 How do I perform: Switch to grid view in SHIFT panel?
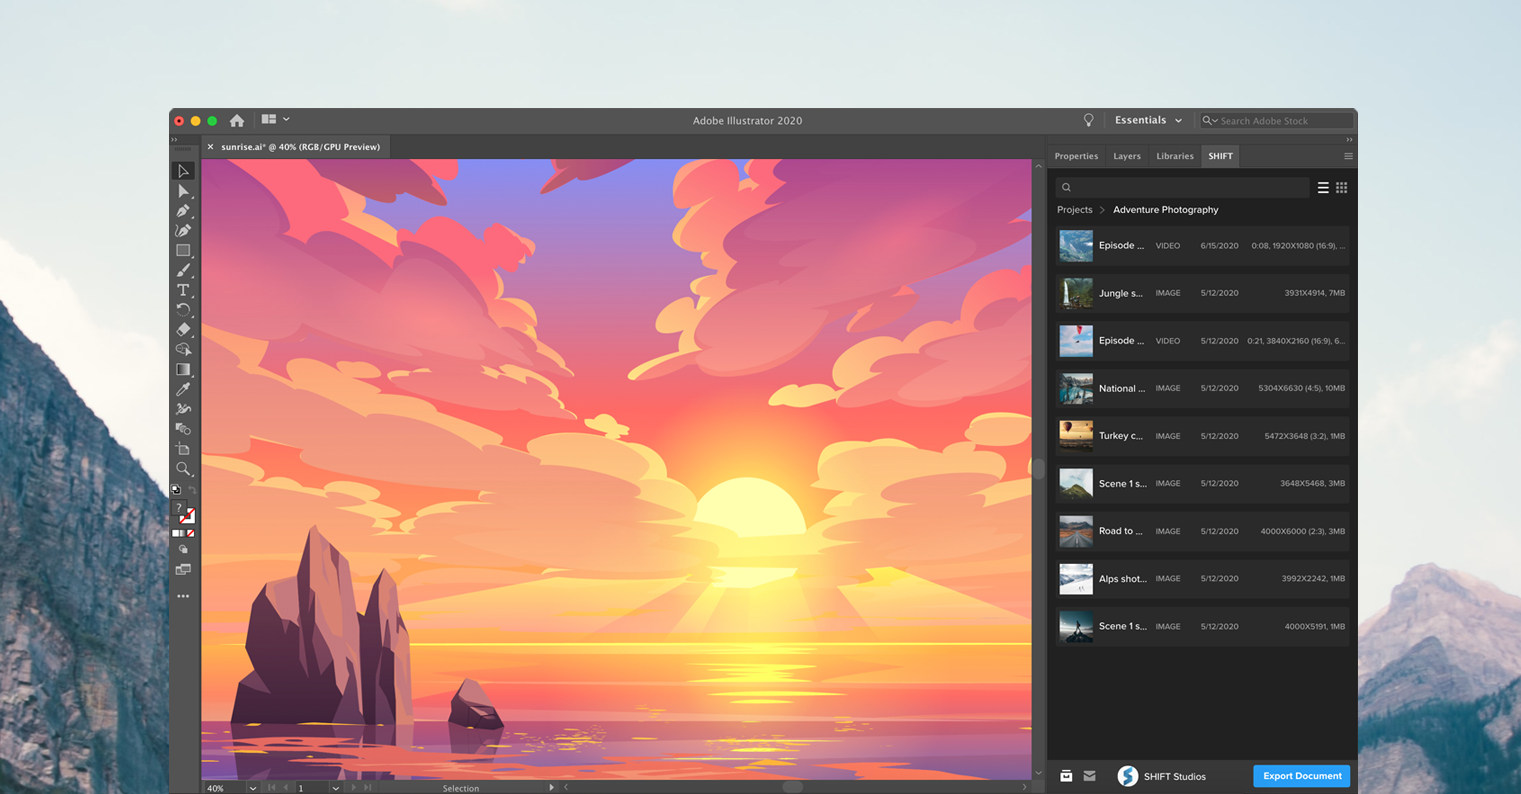[x=1342, y=187]
